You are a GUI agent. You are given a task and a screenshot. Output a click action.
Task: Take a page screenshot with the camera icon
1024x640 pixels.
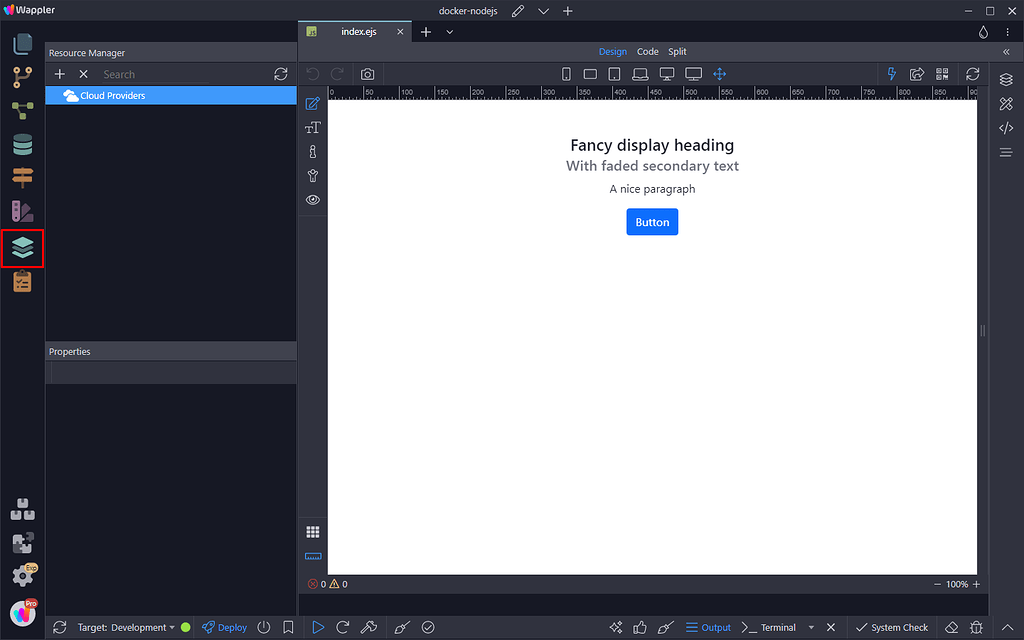click(x=367, y=73)
